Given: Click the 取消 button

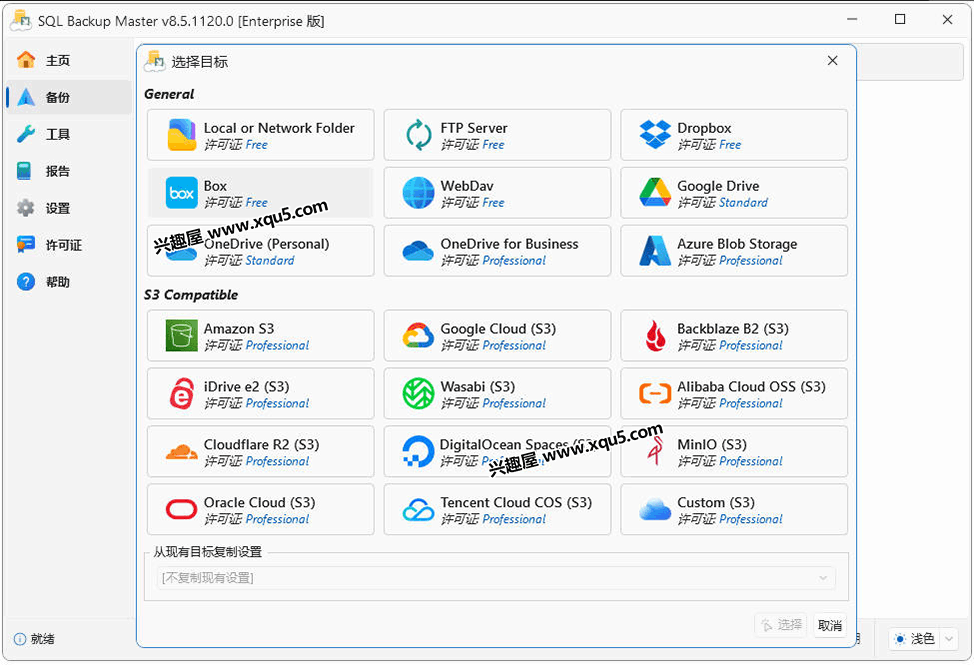Looking at the screenshot, I should (x=830, y=625).
